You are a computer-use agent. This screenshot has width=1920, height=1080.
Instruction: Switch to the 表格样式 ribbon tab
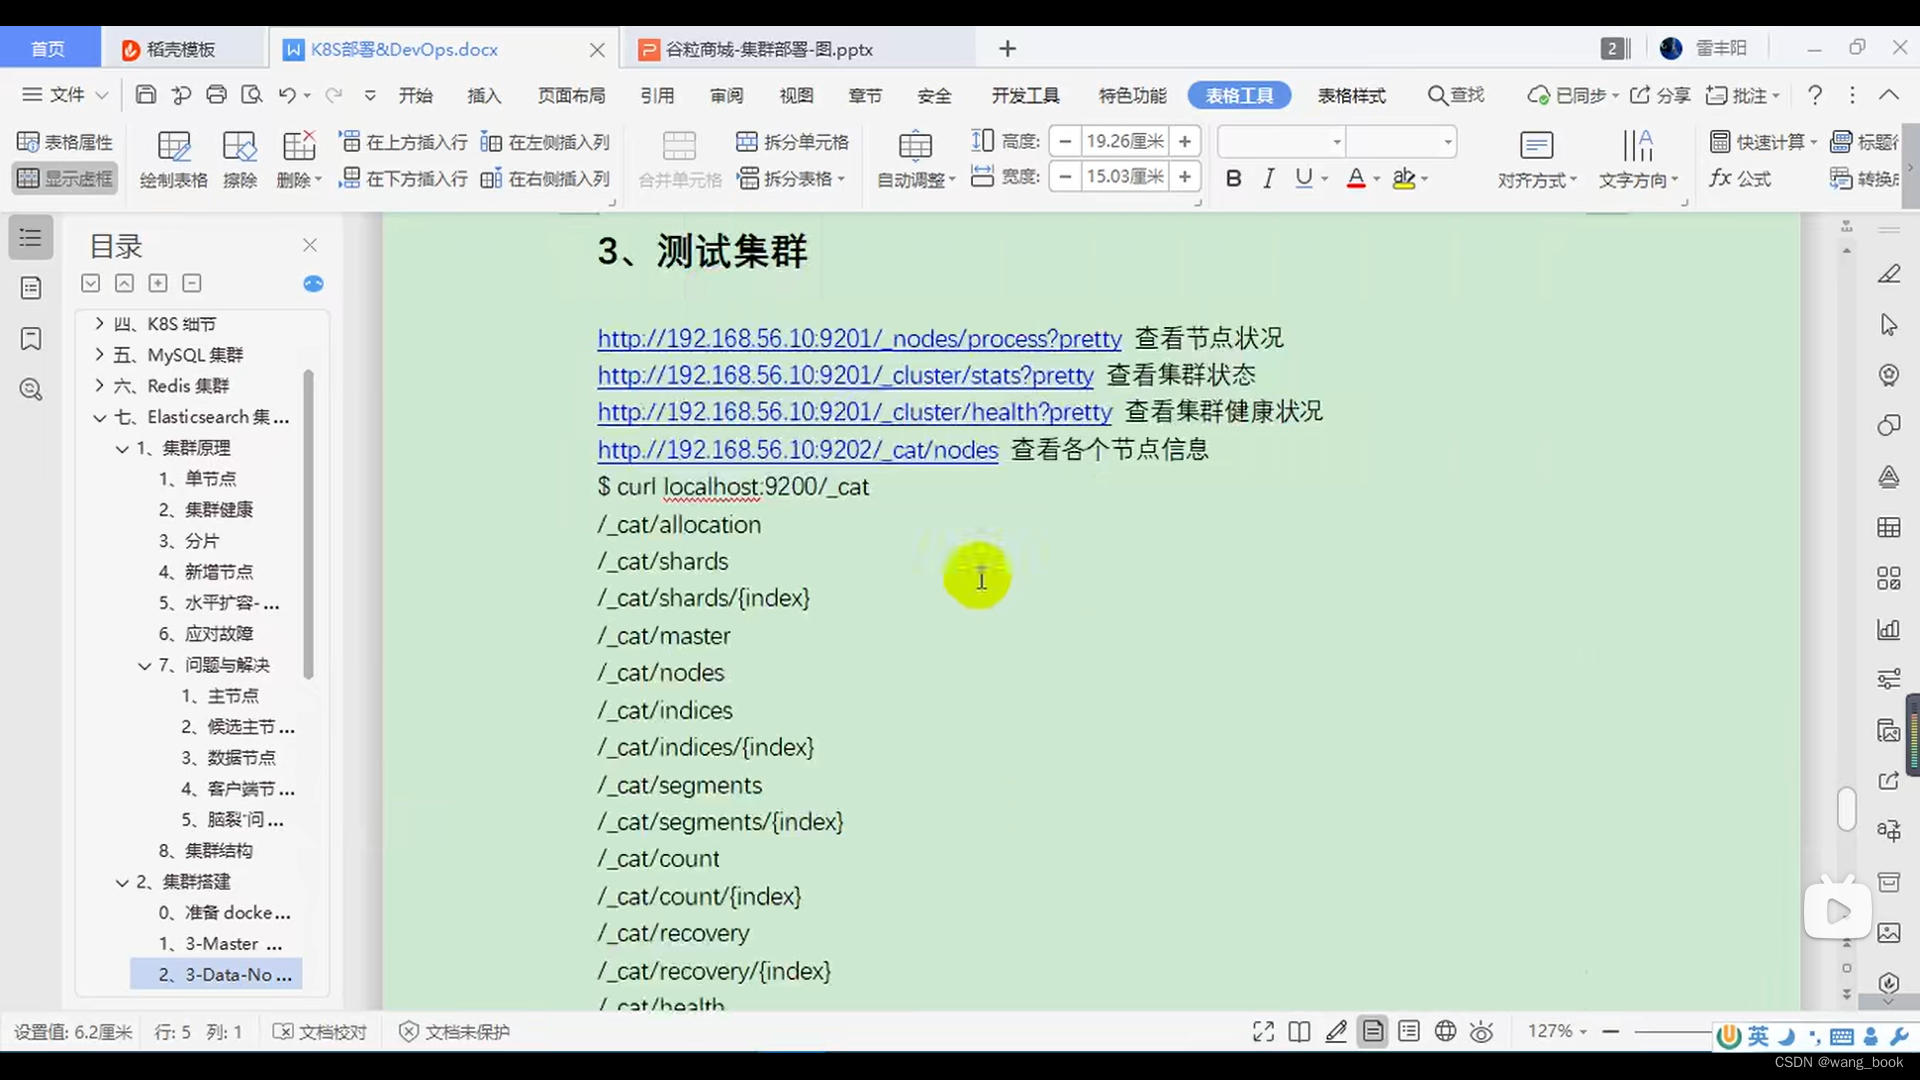click(1351, 95)
